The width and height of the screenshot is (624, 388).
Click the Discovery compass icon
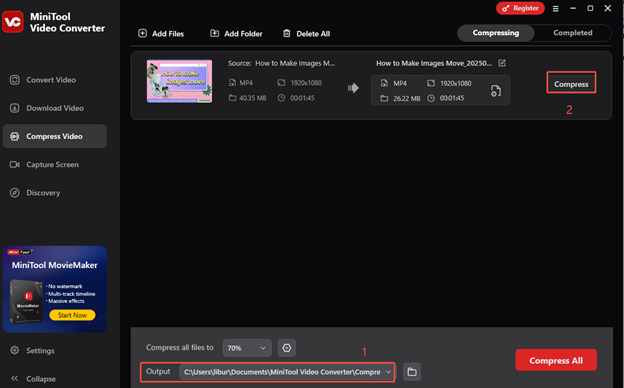15,193
